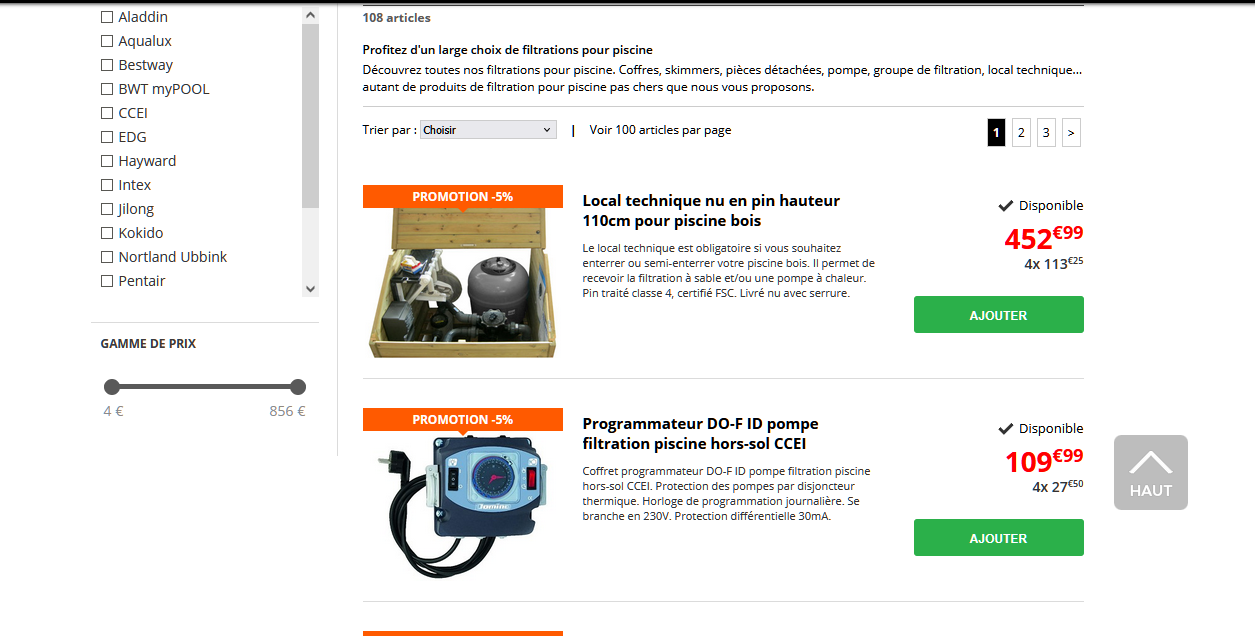Image resolution: width=1255 pixels, height=636 pixels.
Task: Click the brand list scroll-up arrow
Action: 310,16
